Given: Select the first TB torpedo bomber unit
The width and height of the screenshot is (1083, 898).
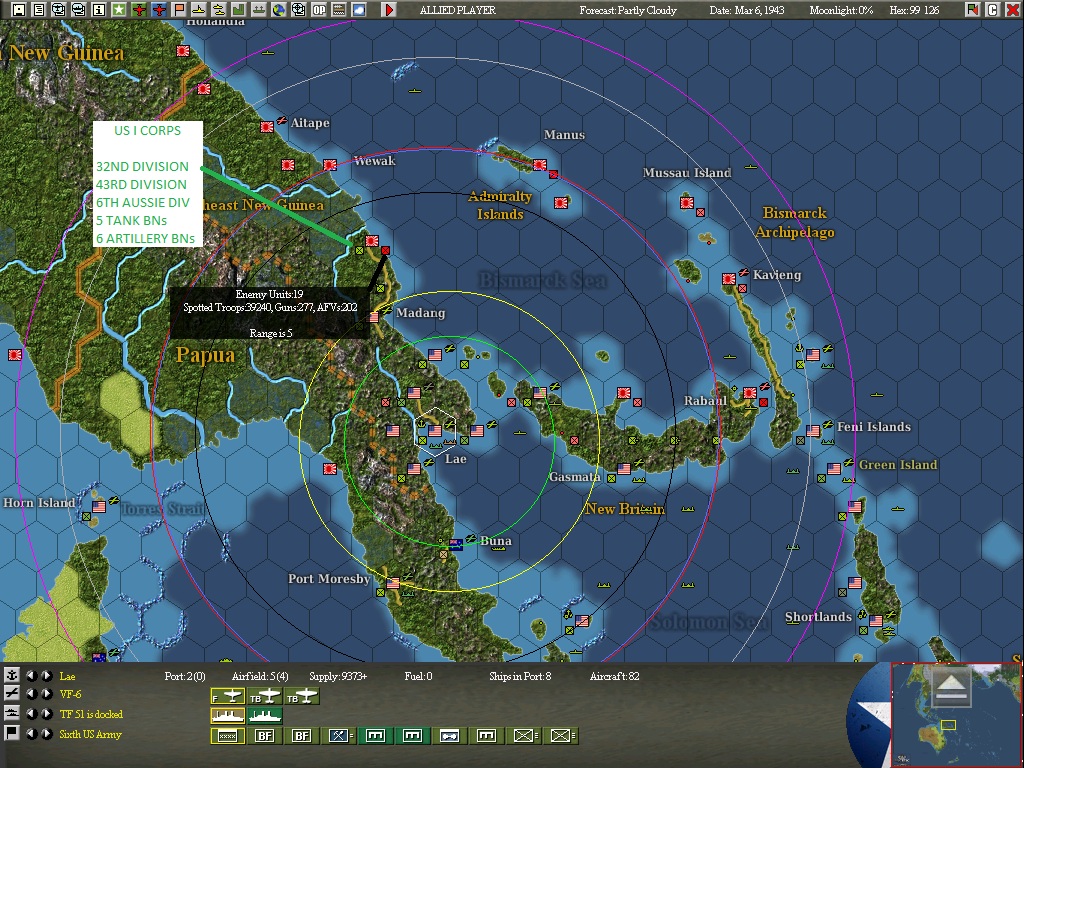Looking at the screenshot, I should (x=265, y=696).
